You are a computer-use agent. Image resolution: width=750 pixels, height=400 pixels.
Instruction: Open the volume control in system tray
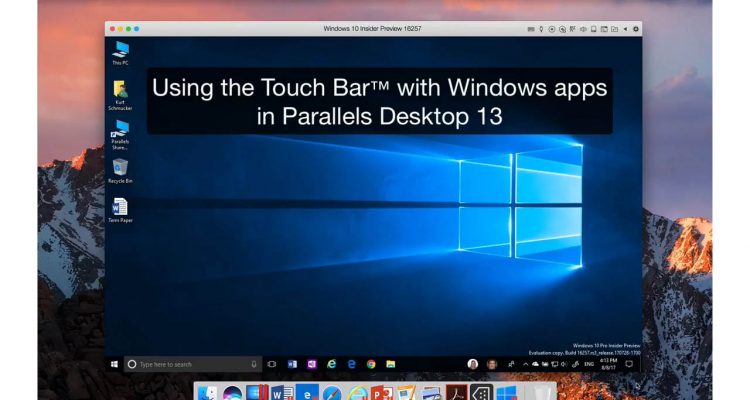[564, 364]
